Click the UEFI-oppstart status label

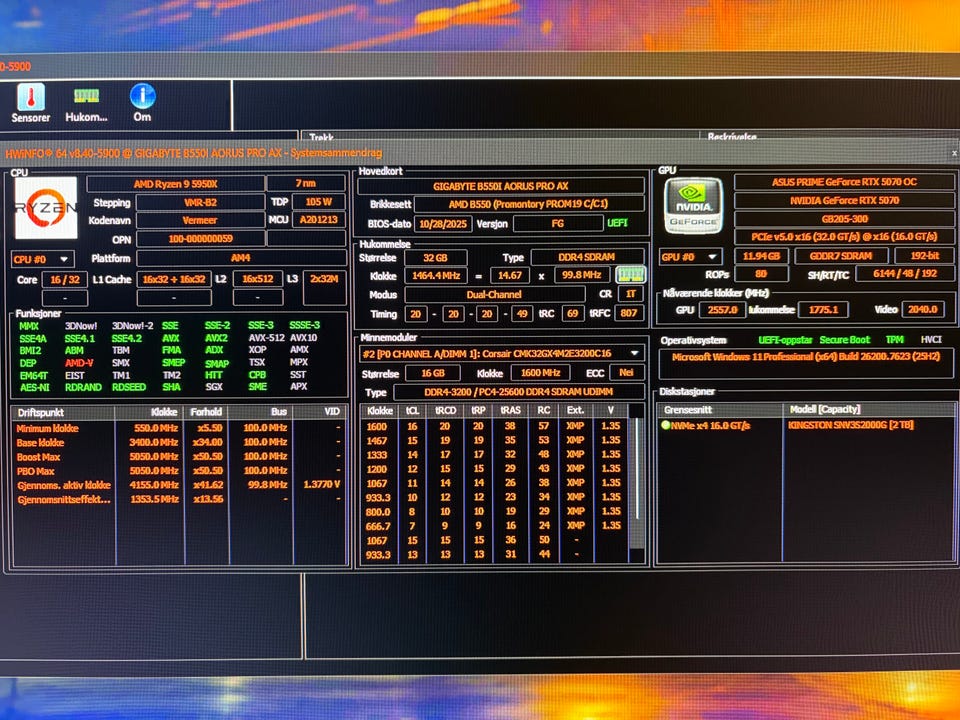[x=786, y=340]
